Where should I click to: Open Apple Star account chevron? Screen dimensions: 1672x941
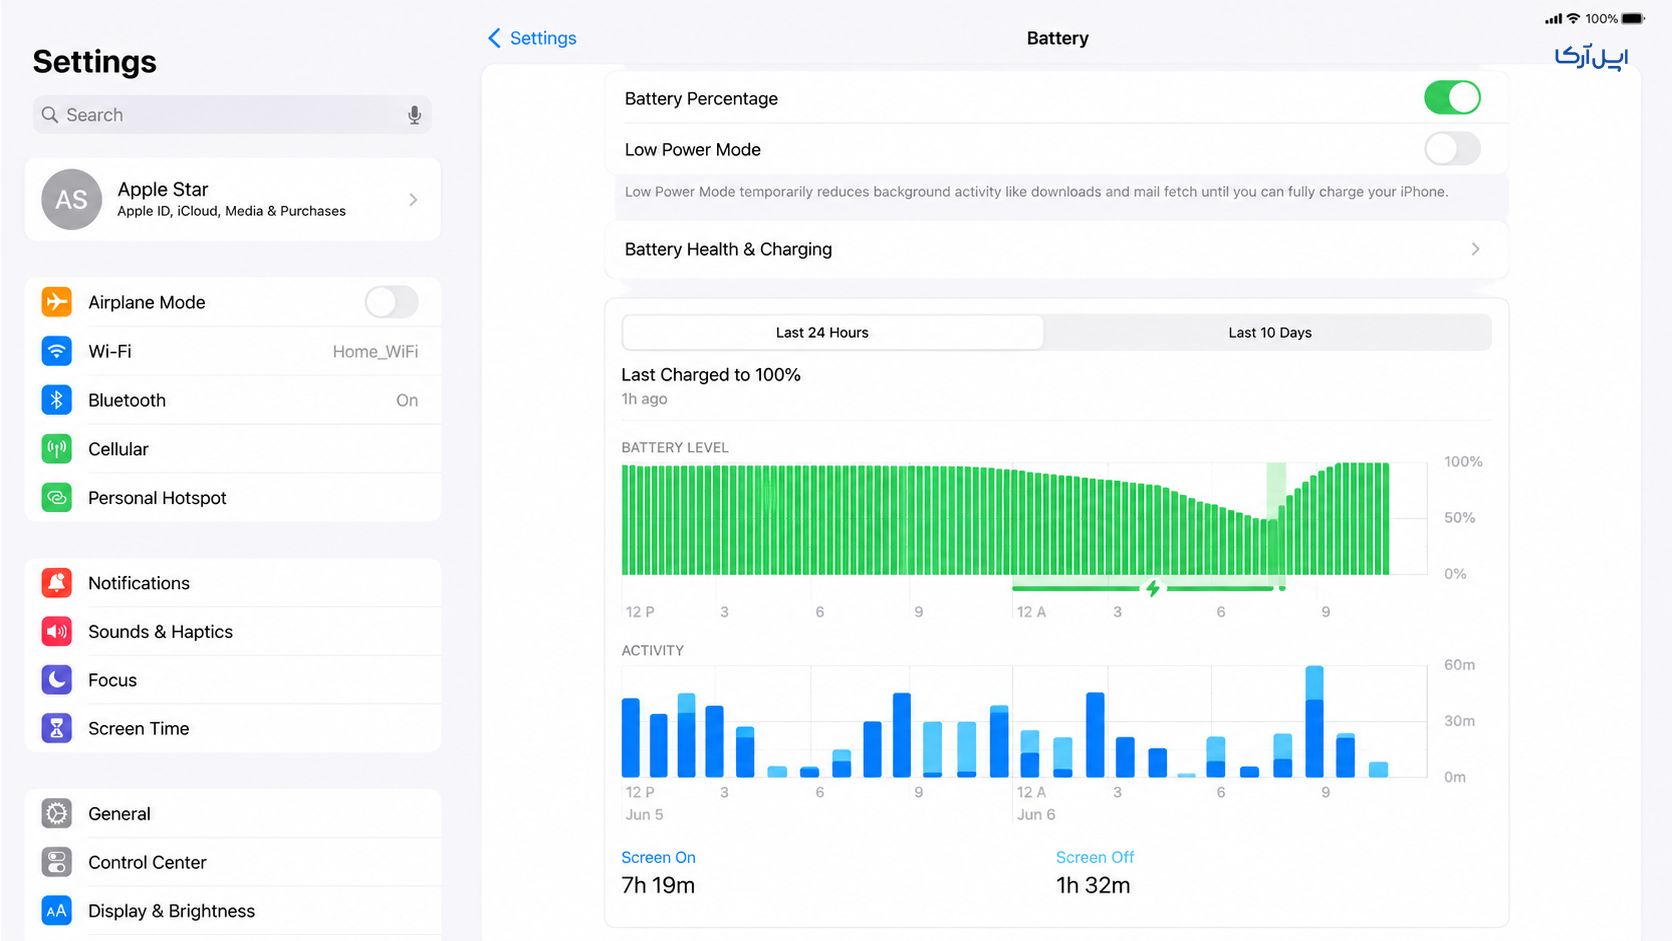coord(413,200)
